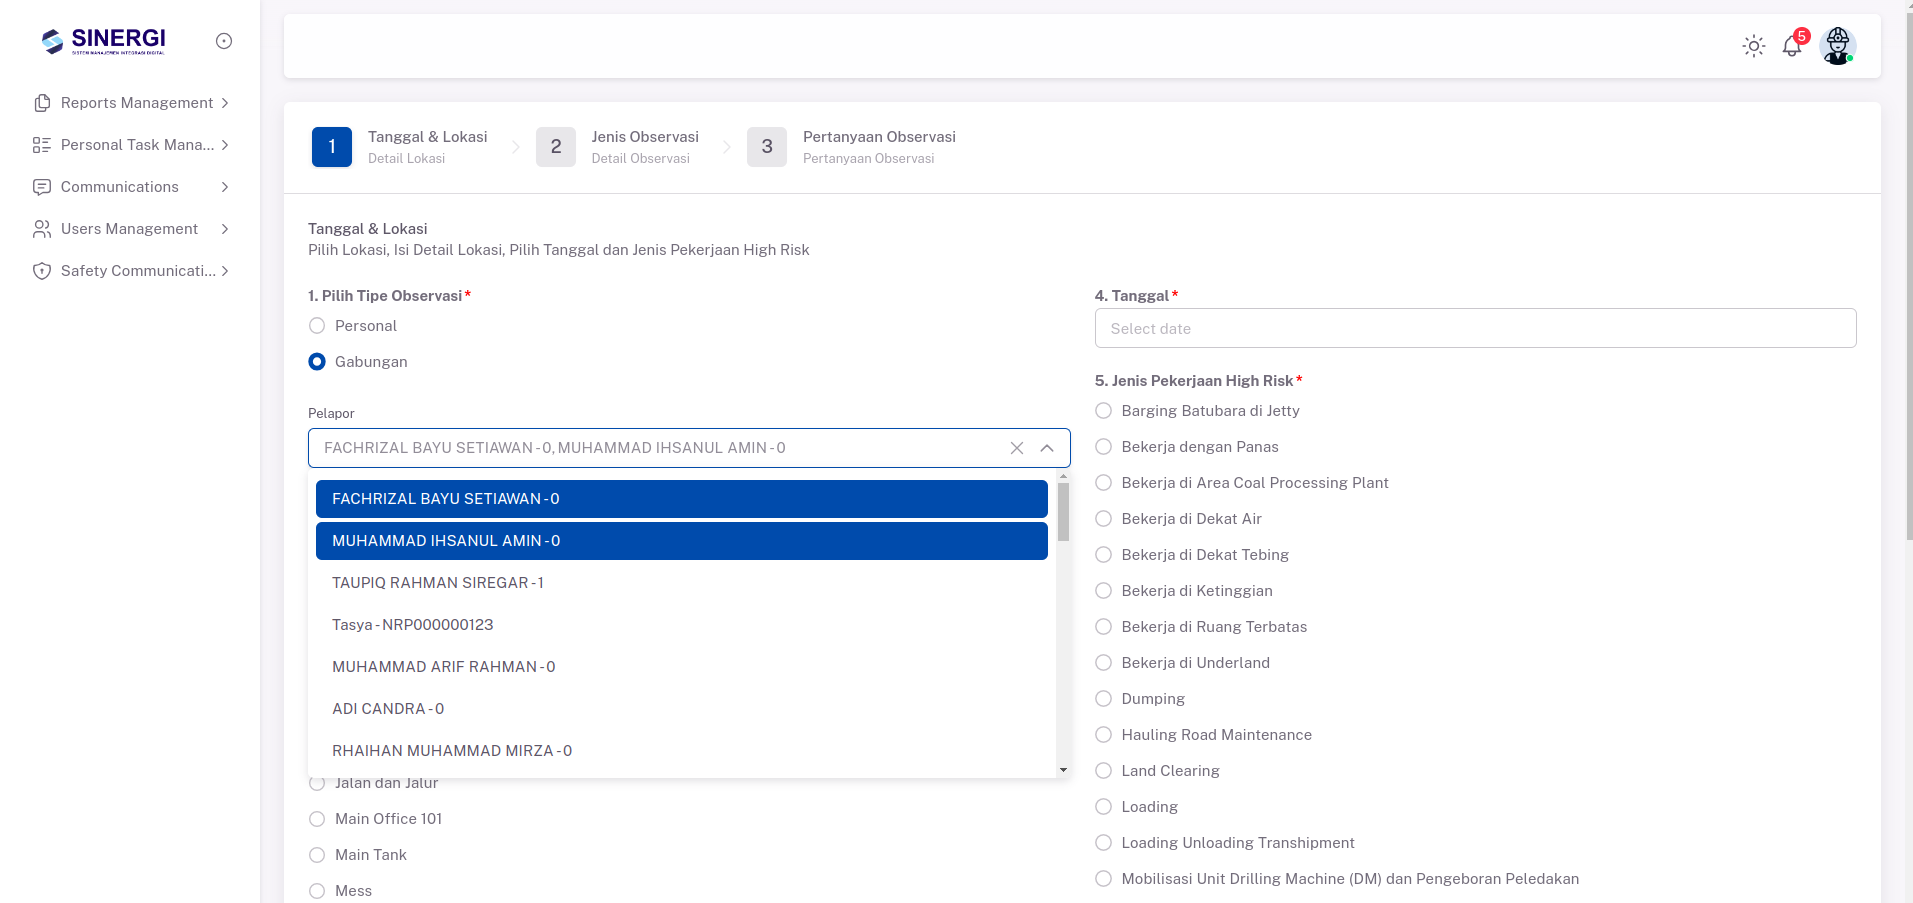The width and height of the screenshot is (1913, 903).
Task: Click the Personal Task Management list icon
Action: click(x=42, y=145)
